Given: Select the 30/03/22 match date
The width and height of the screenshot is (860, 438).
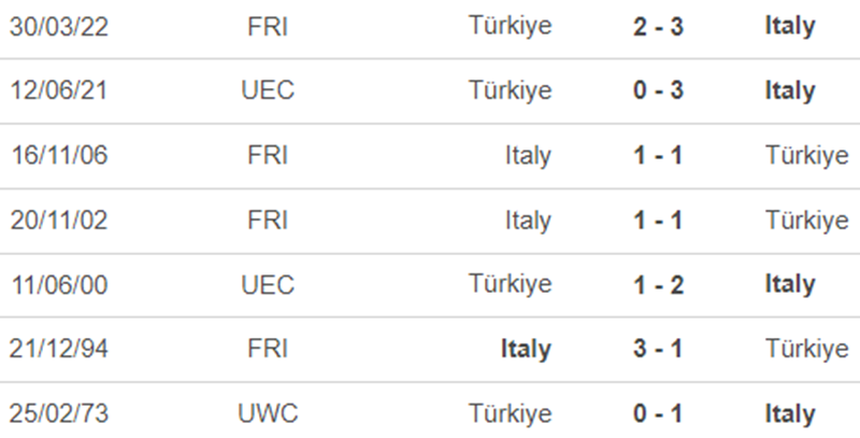Looking at the screenshot, I should coord(59,27).
